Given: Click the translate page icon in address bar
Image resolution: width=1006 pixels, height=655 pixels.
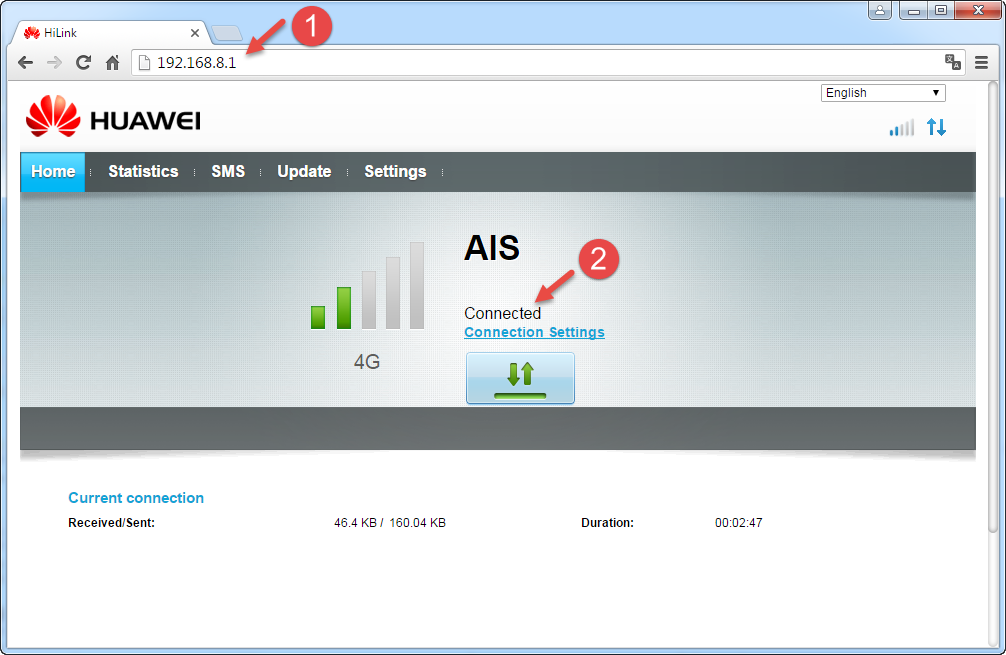Looking at the screenshot, I should click(953, 62).
